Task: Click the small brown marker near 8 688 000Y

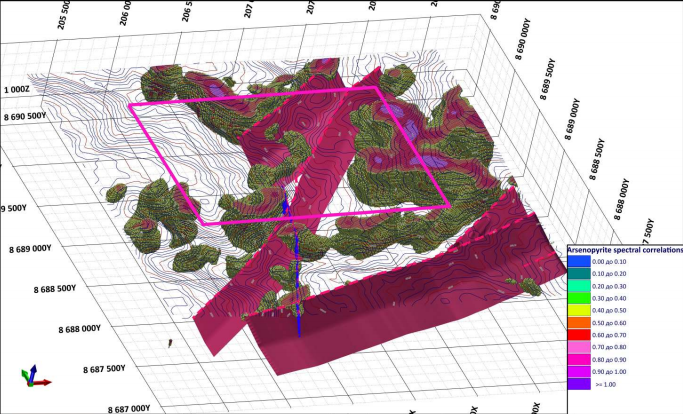Action: pos(170,343)
